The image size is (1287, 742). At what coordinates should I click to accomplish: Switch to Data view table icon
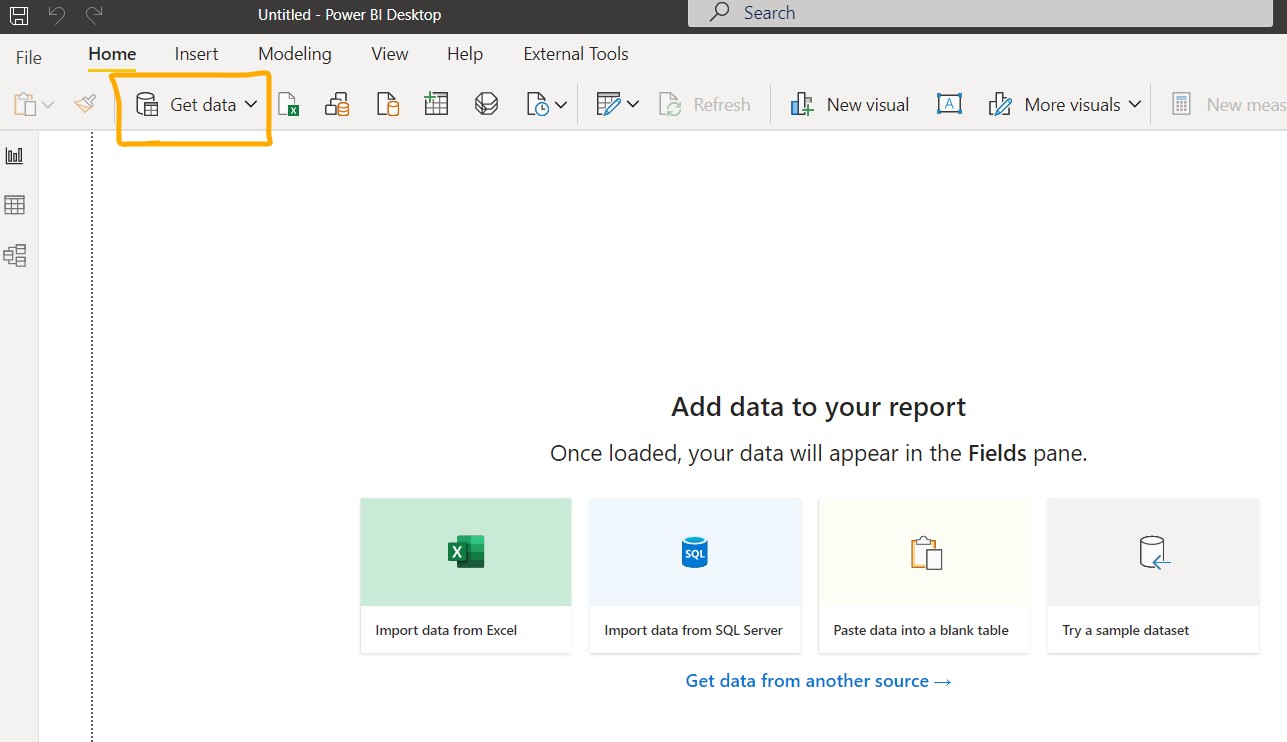[15, 205]
